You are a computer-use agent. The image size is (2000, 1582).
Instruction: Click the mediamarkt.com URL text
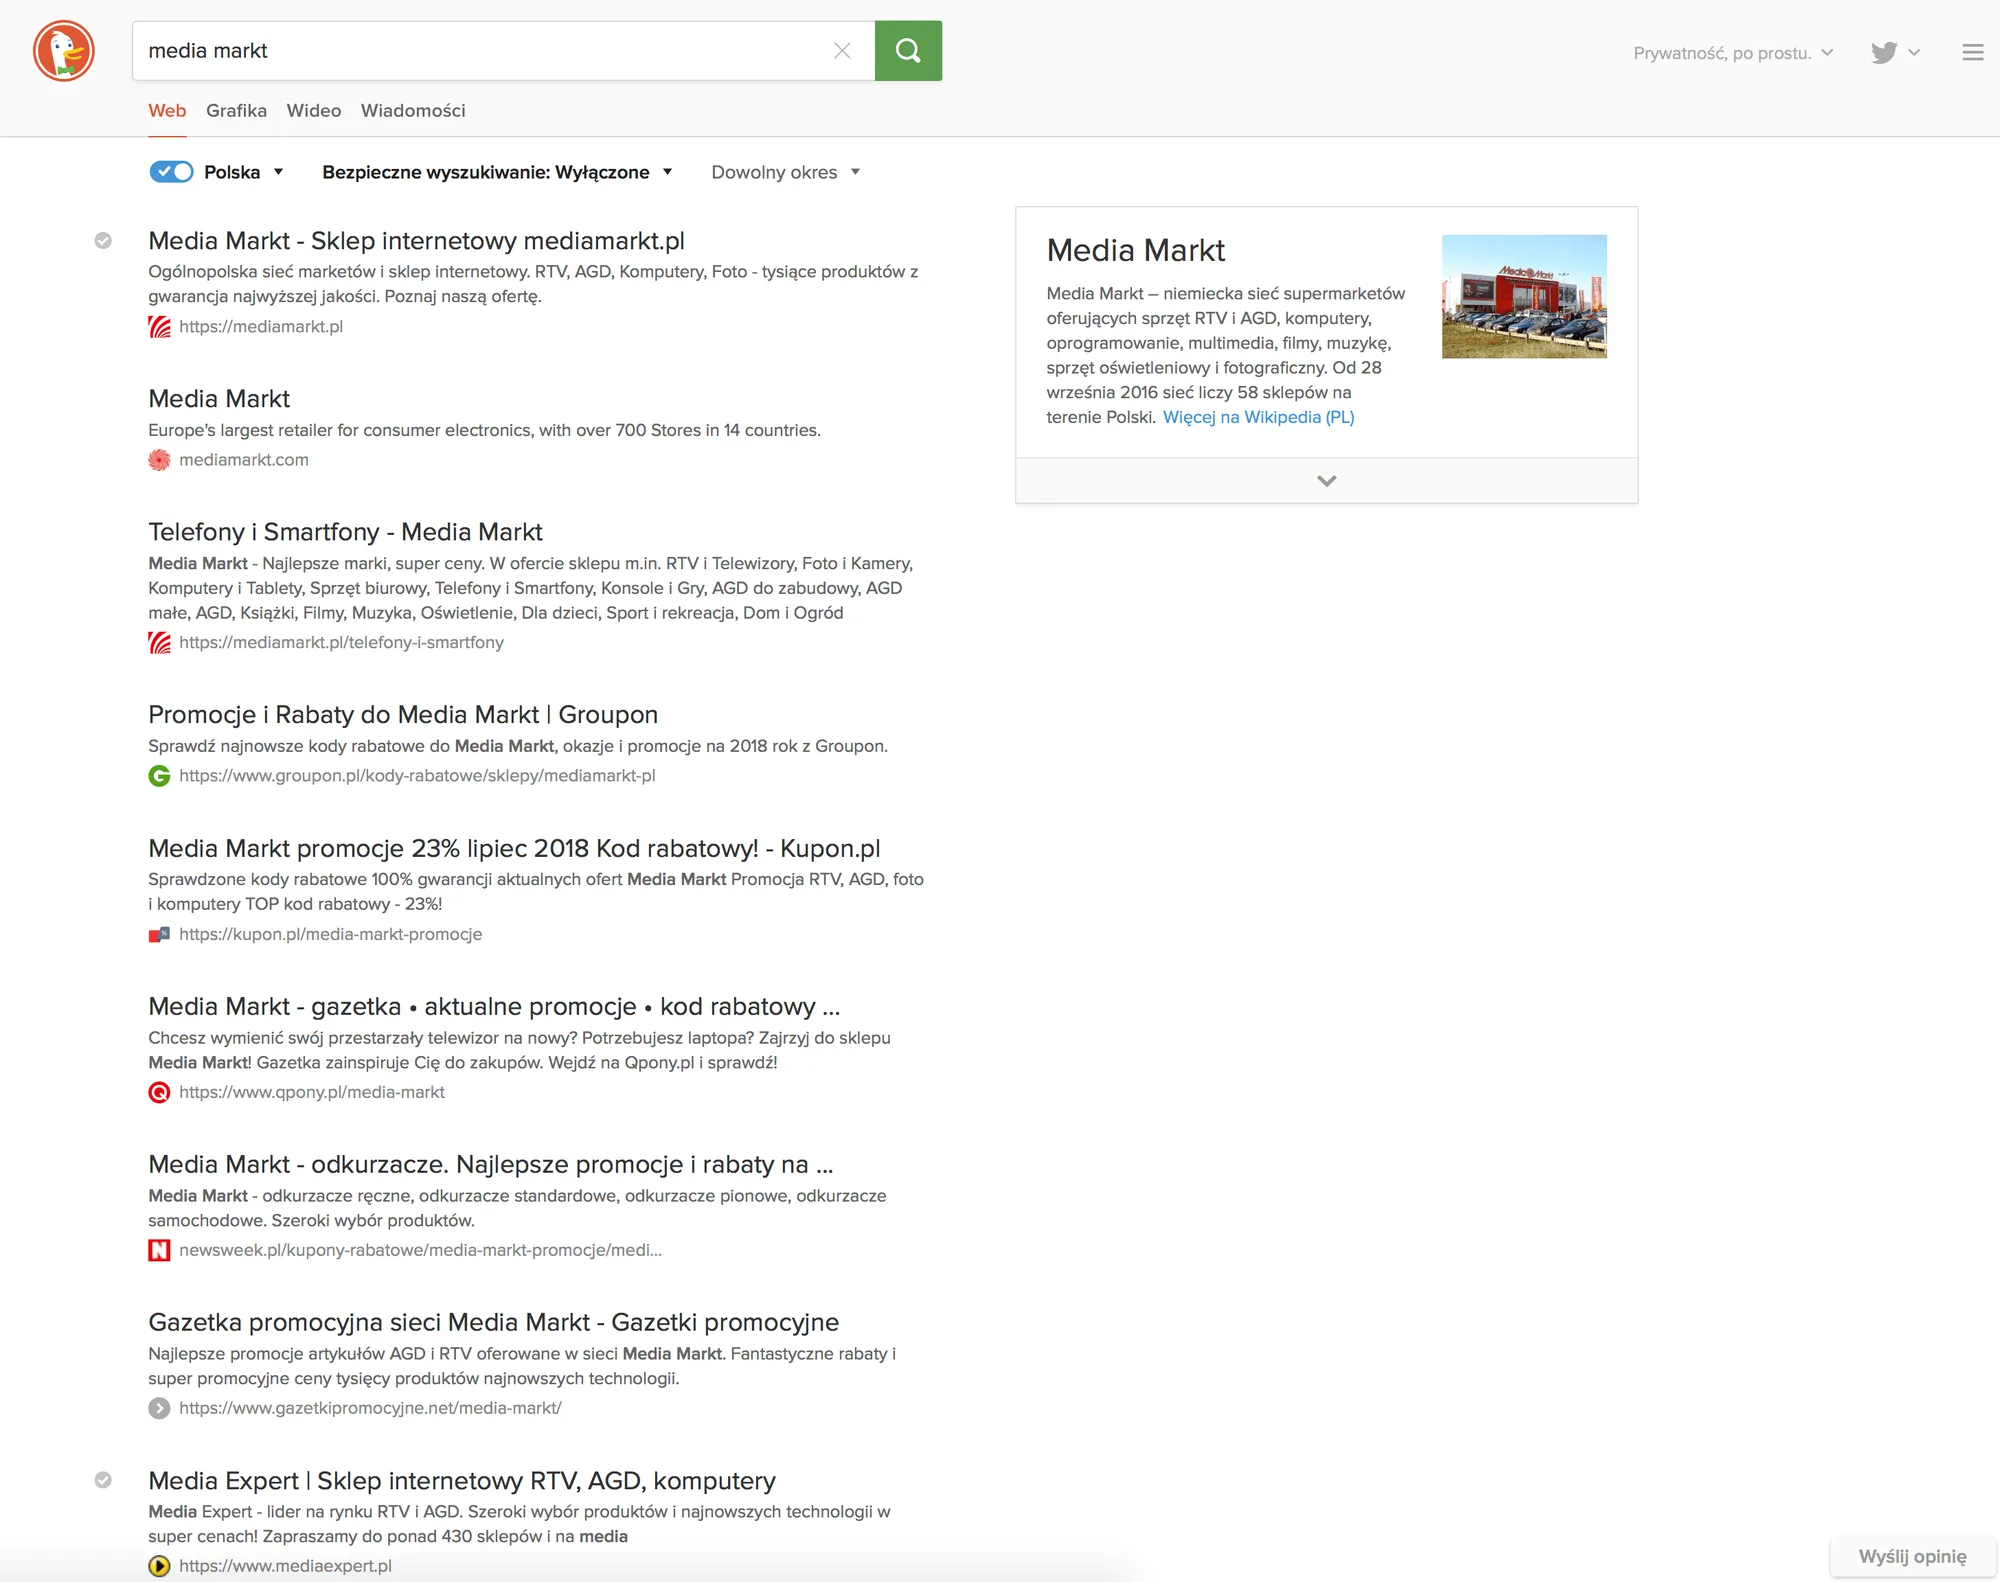[x=244, y=460]
